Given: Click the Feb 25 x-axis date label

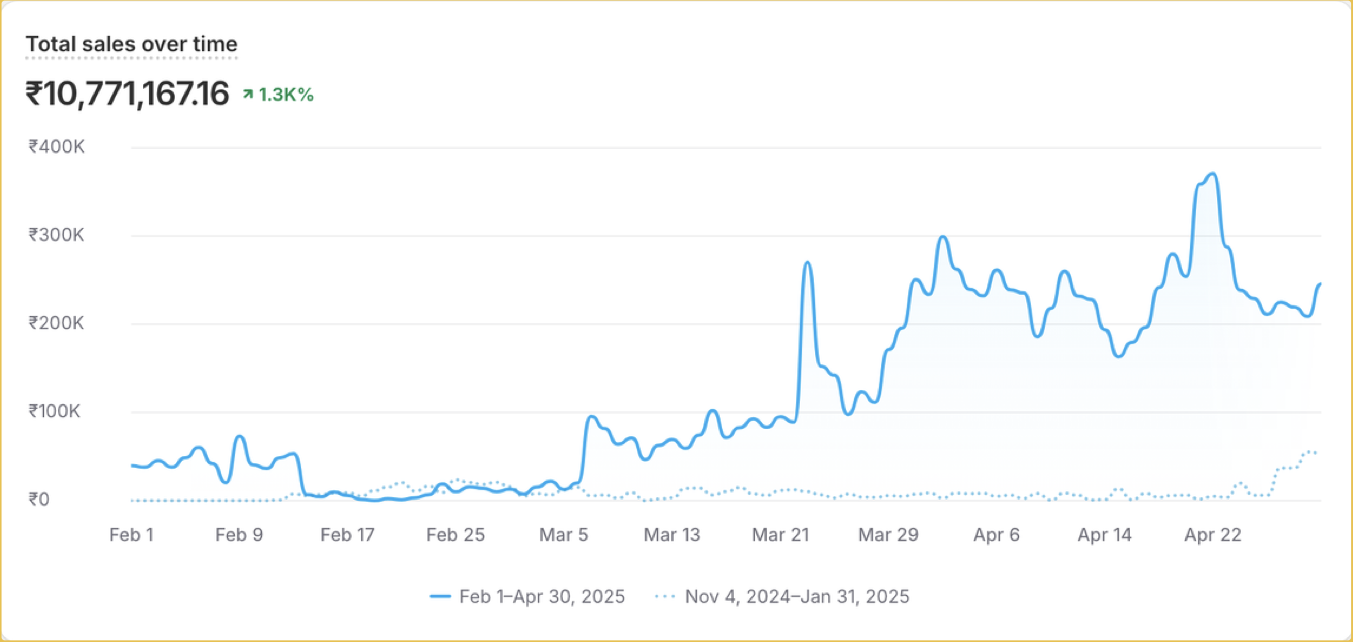Looking at the screenshot, I should (x=455, y=535).
